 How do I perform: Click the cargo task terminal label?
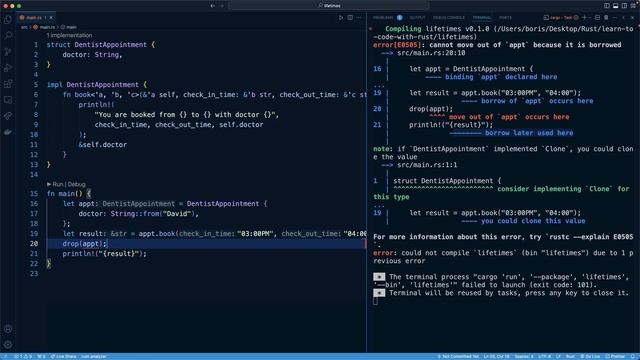(x=561, y=18)
